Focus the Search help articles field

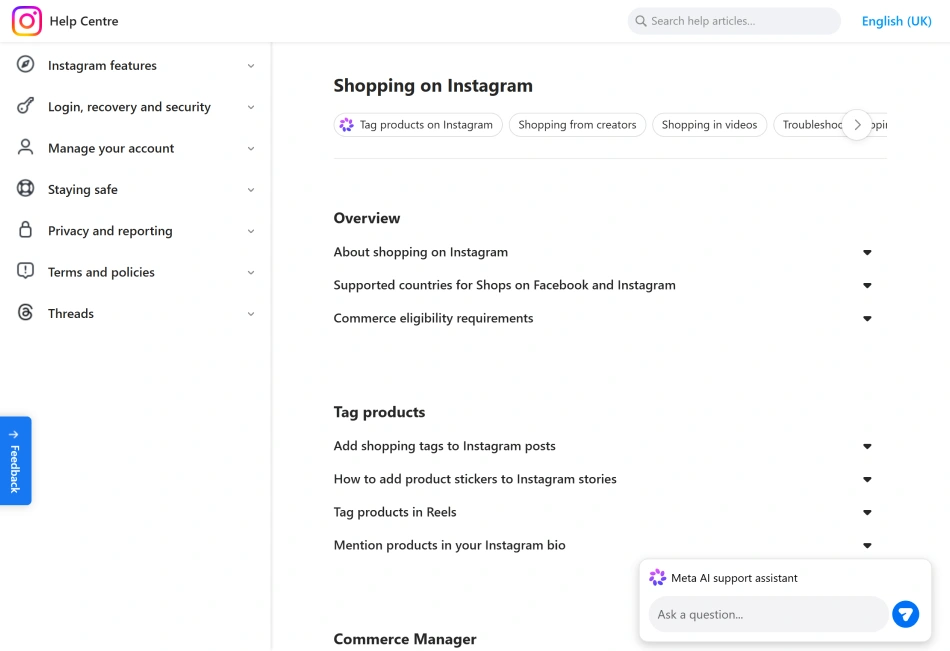pyautogui.click(x=734, y=21)
